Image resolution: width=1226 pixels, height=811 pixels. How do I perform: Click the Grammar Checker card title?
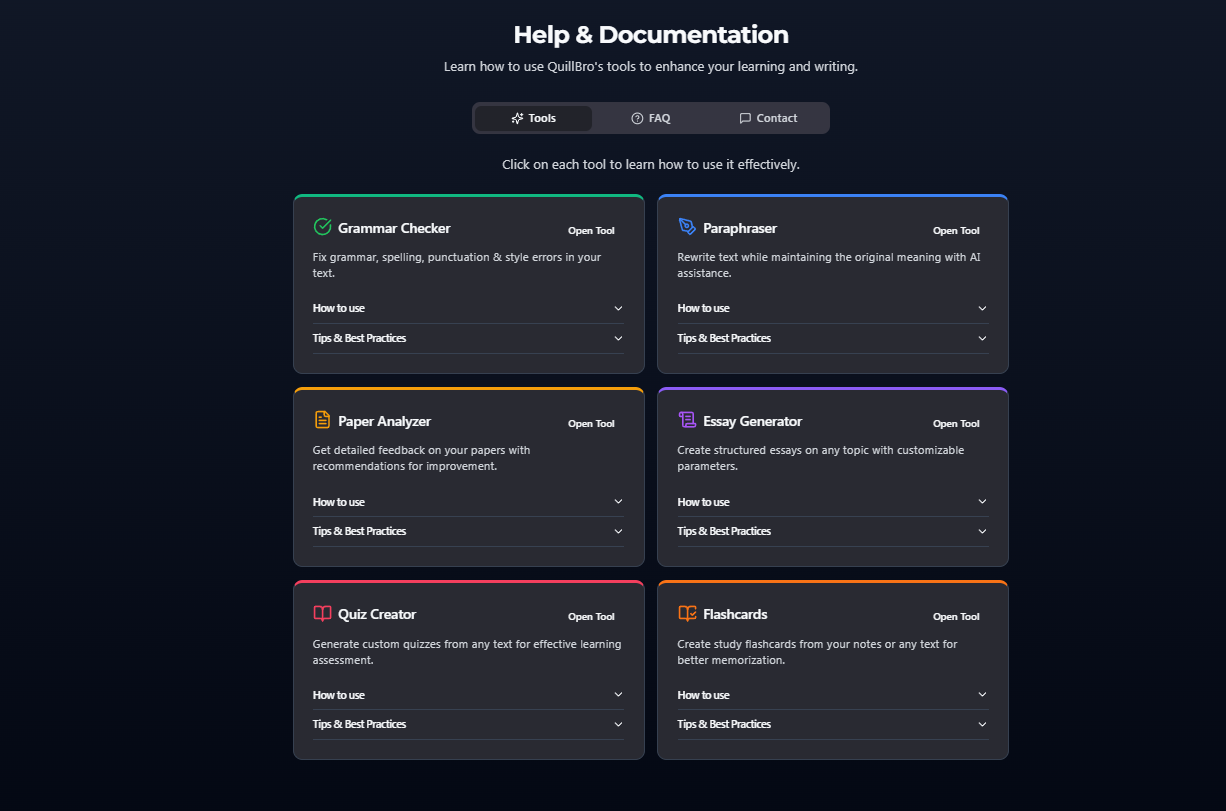(x=394, y=228)
